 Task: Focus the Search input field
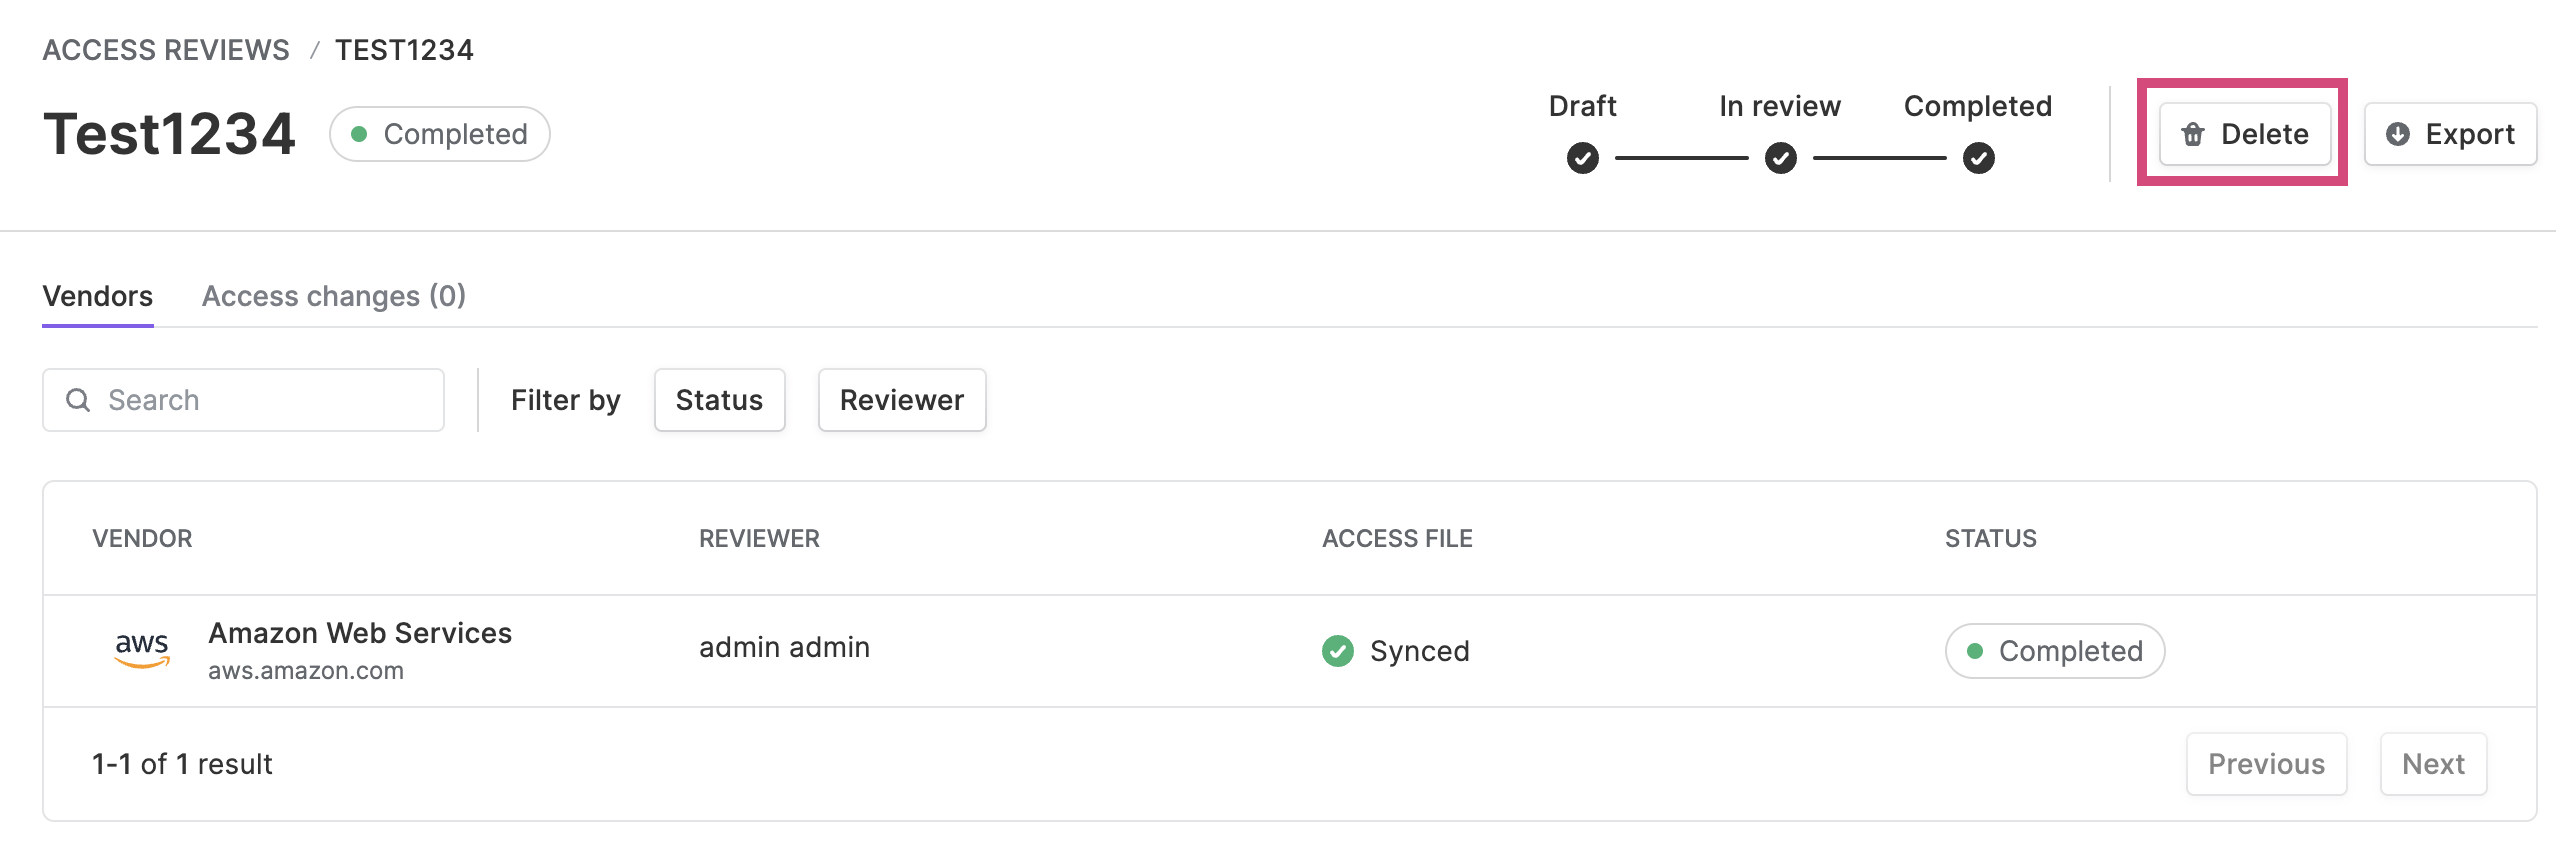[243, 400]
